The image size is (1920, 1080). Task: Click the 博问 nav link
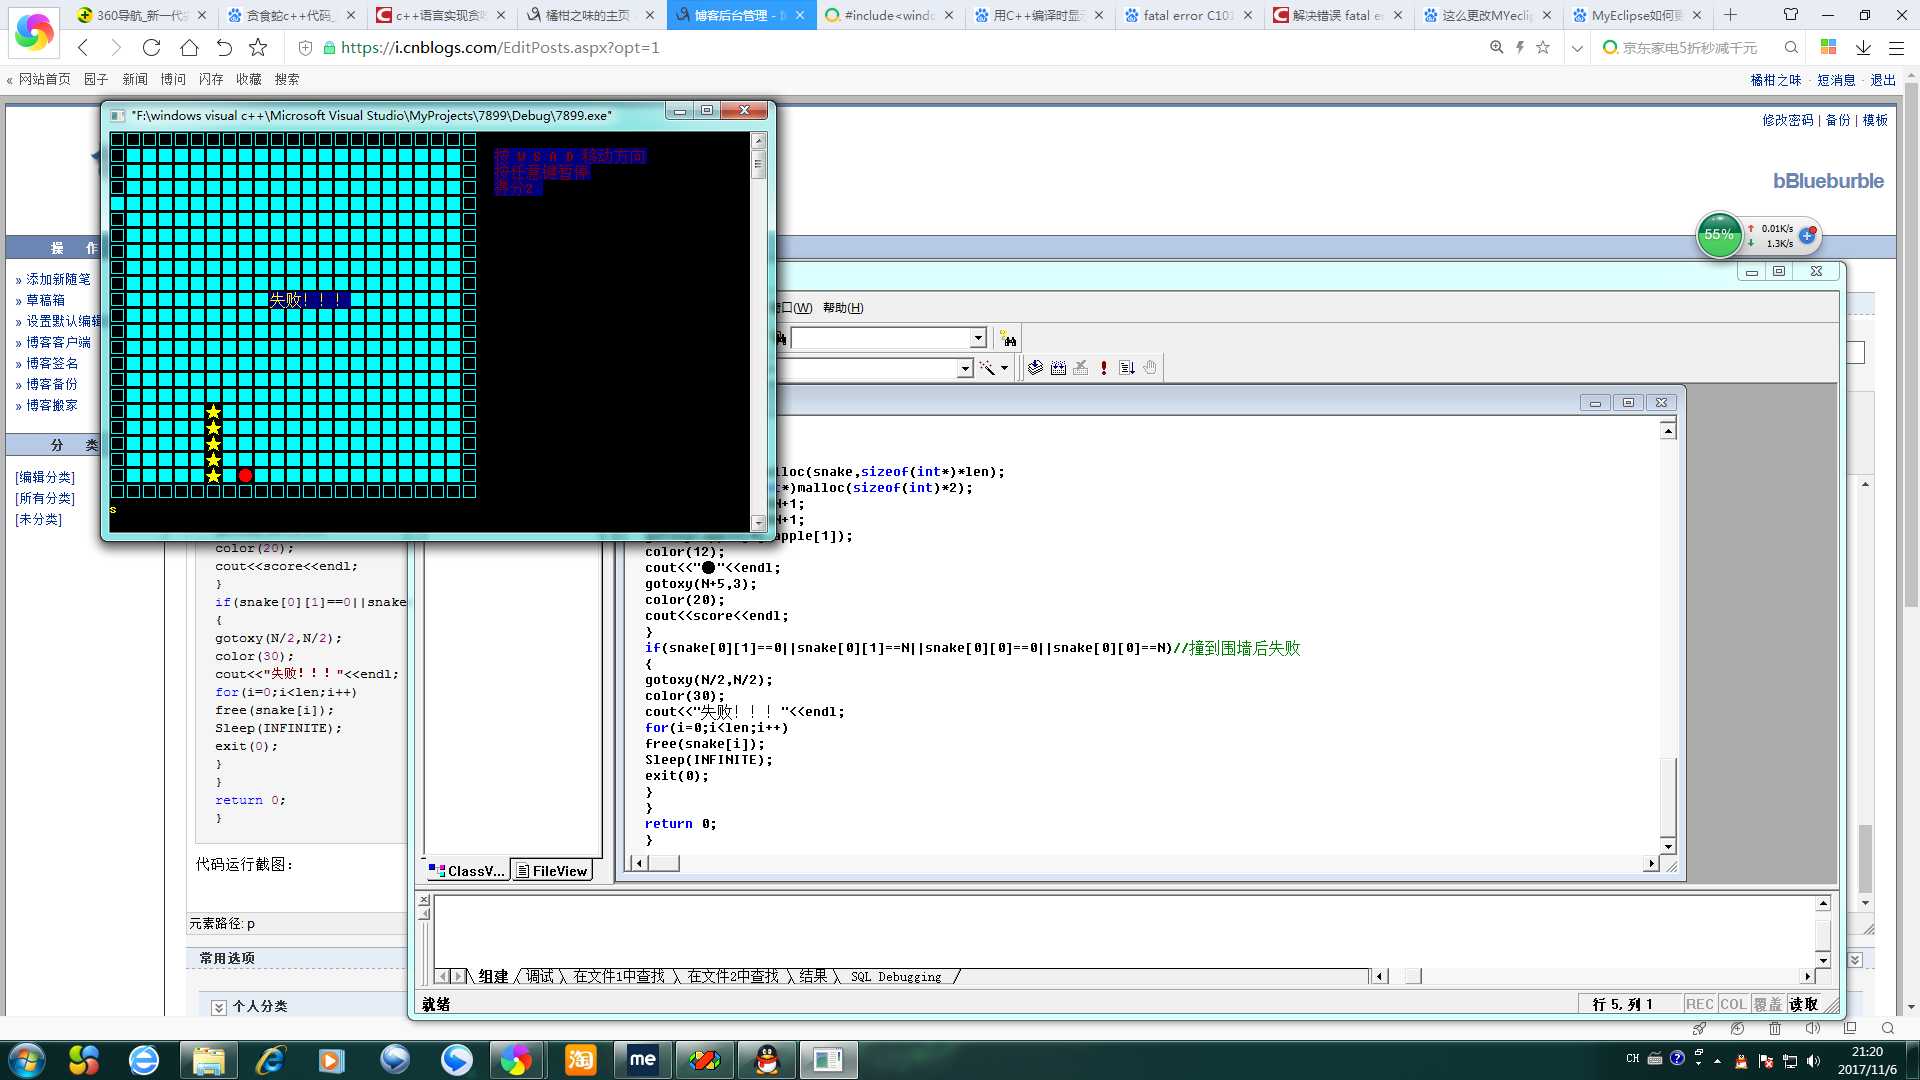173,79
